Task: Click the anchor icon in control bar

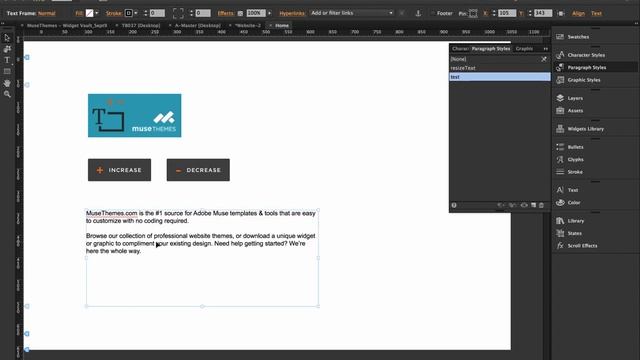Action: coord(418,13)
